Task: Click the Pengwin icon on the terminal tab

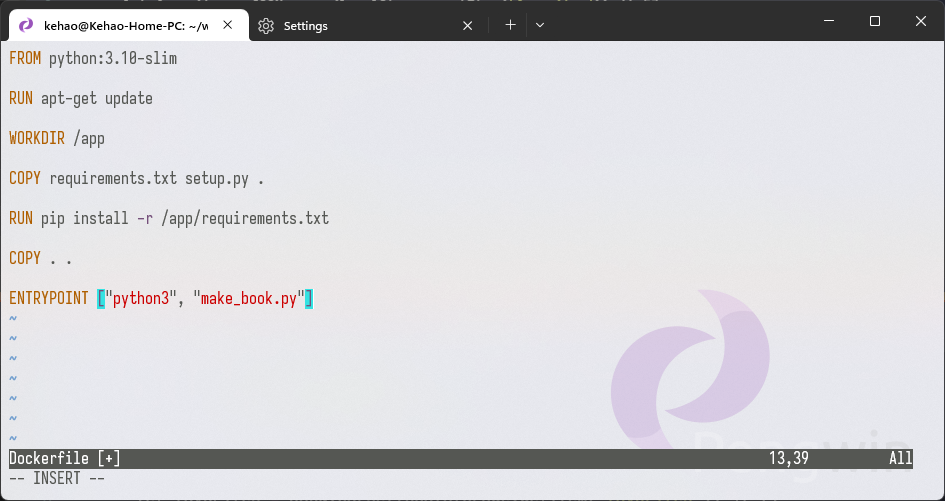Action: pos(27,25)
